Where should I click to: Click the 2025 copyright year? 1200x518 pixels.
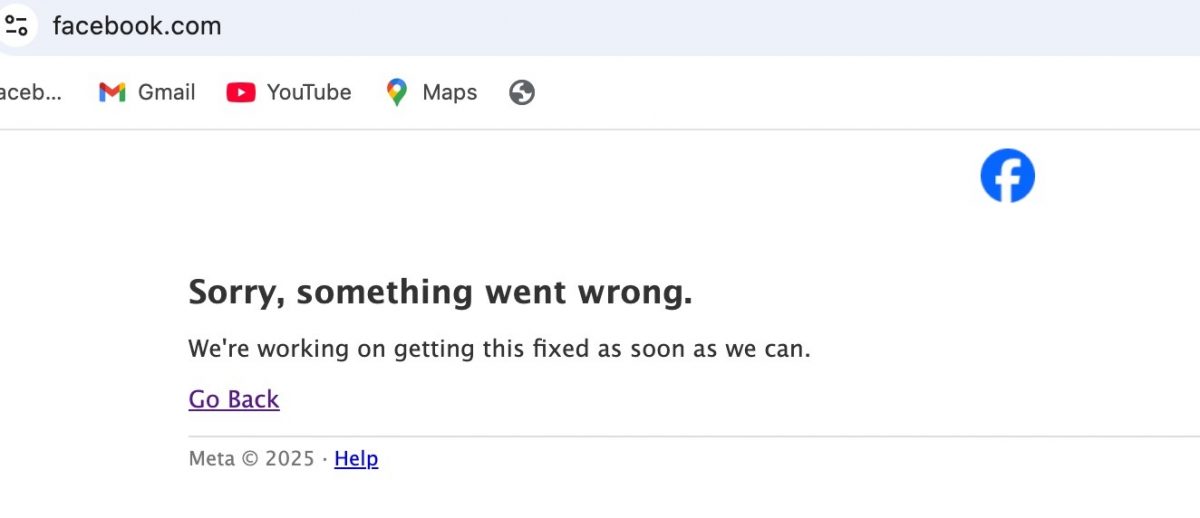[x=290, y=459]
